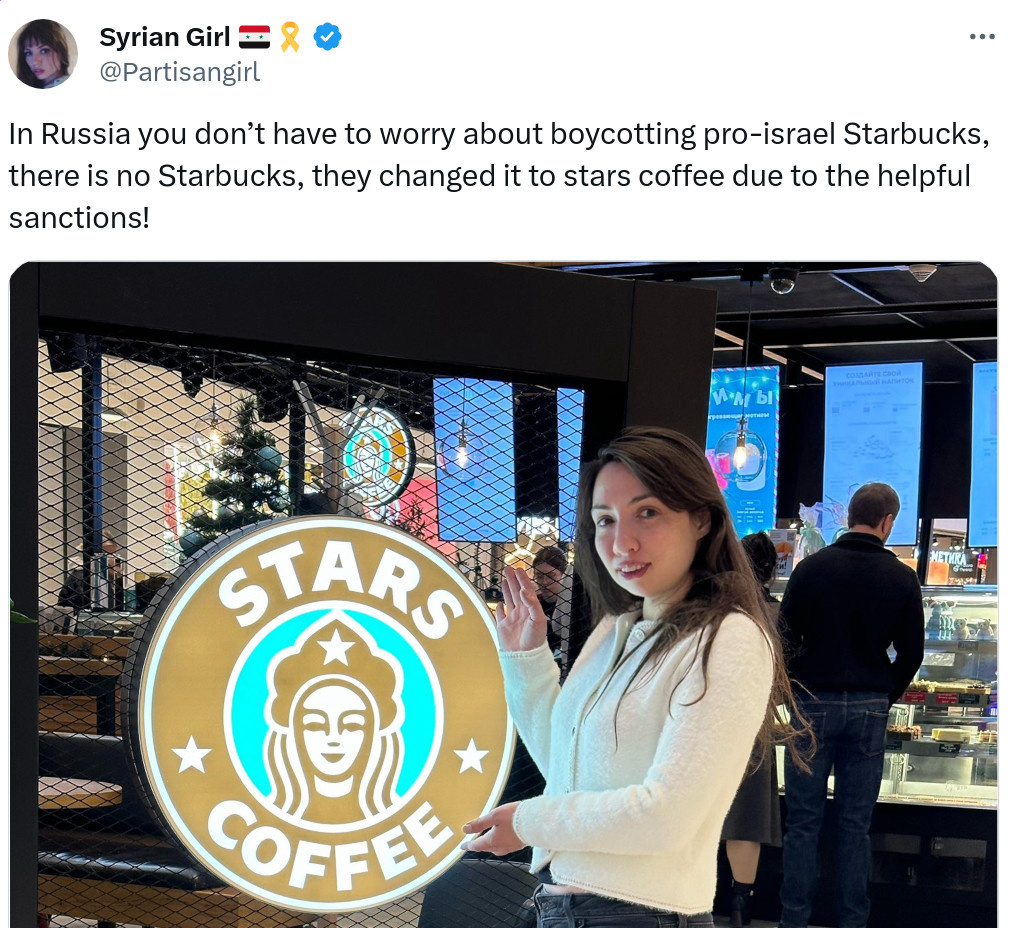This screenshot has width=1011, height=928.
Task: Click the Syrian Girl display name
Action: pos(164,37)
